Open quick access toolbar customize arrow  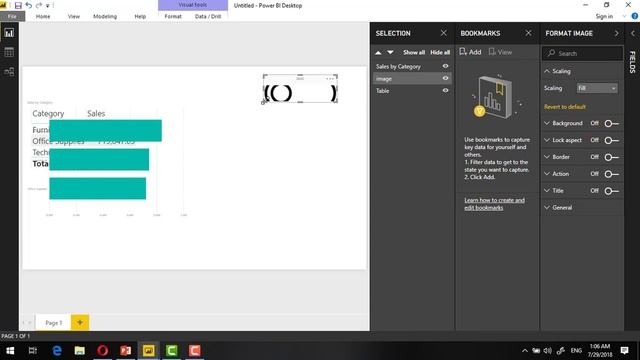pos(48,6)
